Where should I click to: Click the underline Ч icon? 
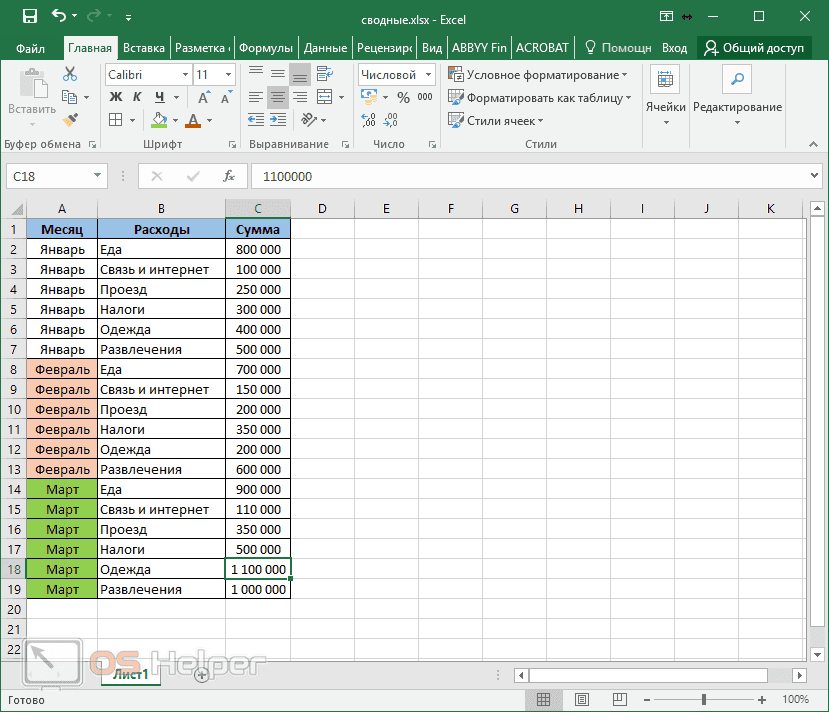tap(159, 97)
